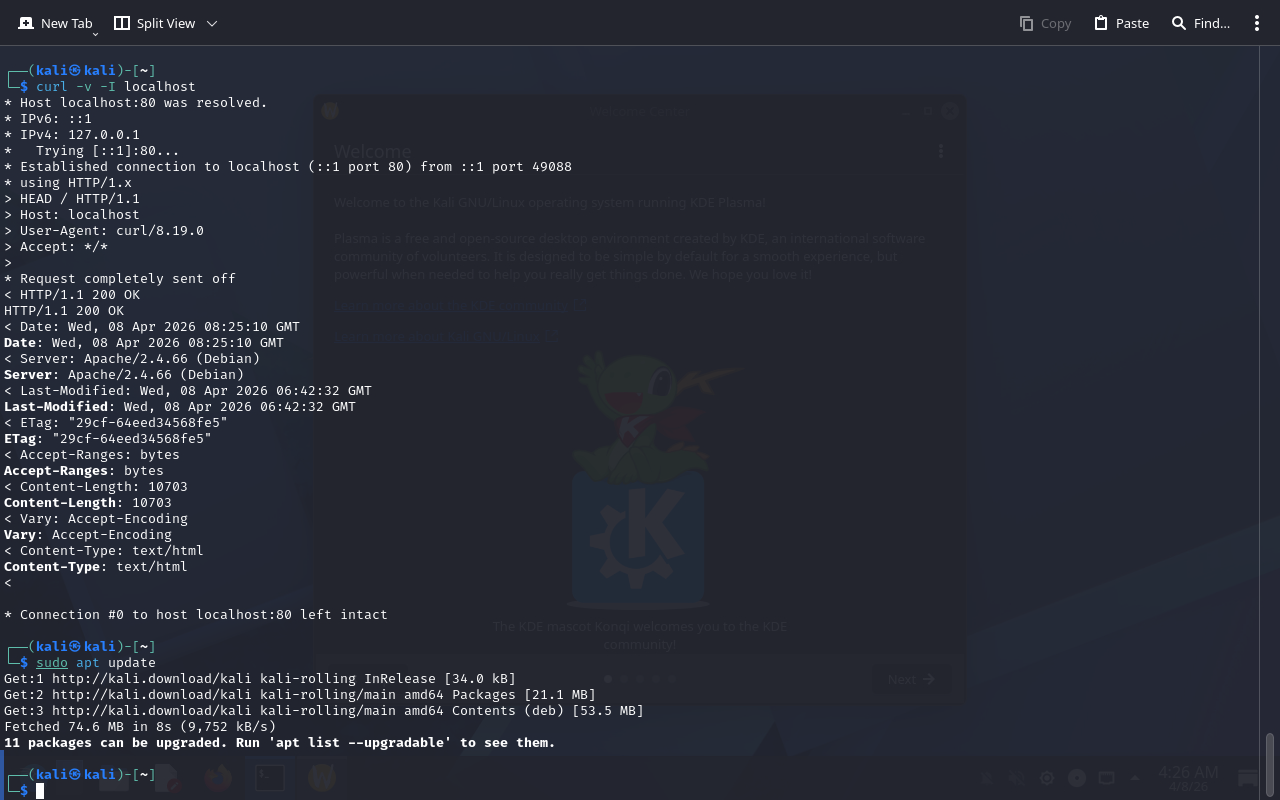Screen dimensions: 1280x800
Task: Click the Copy toolbar button
Action: point(1045,23)
